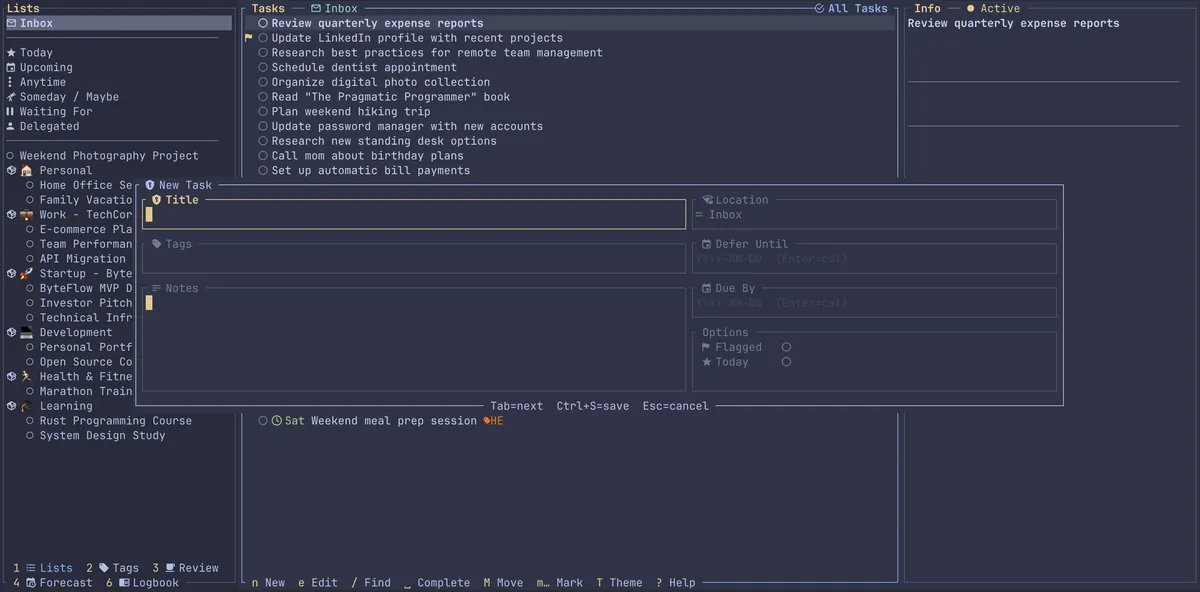Select the Anytime dots icon
This screenshot has width=1200, height=592.
(x=11, y=82)
